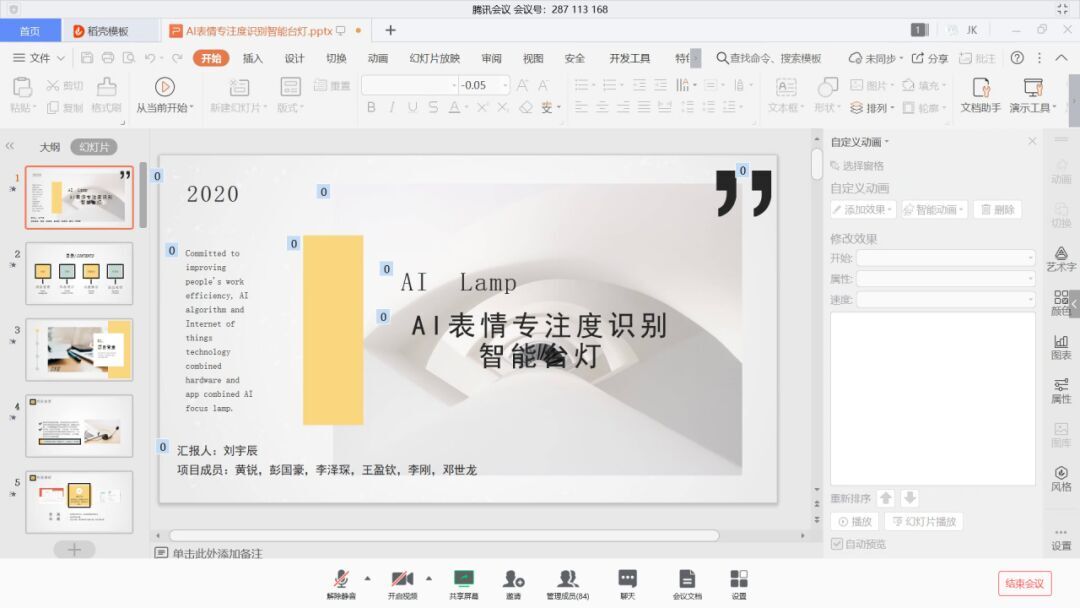Expand the font size dropdown showing -0.05
The width and height of the screenshot is (1080, 608).
505,86
